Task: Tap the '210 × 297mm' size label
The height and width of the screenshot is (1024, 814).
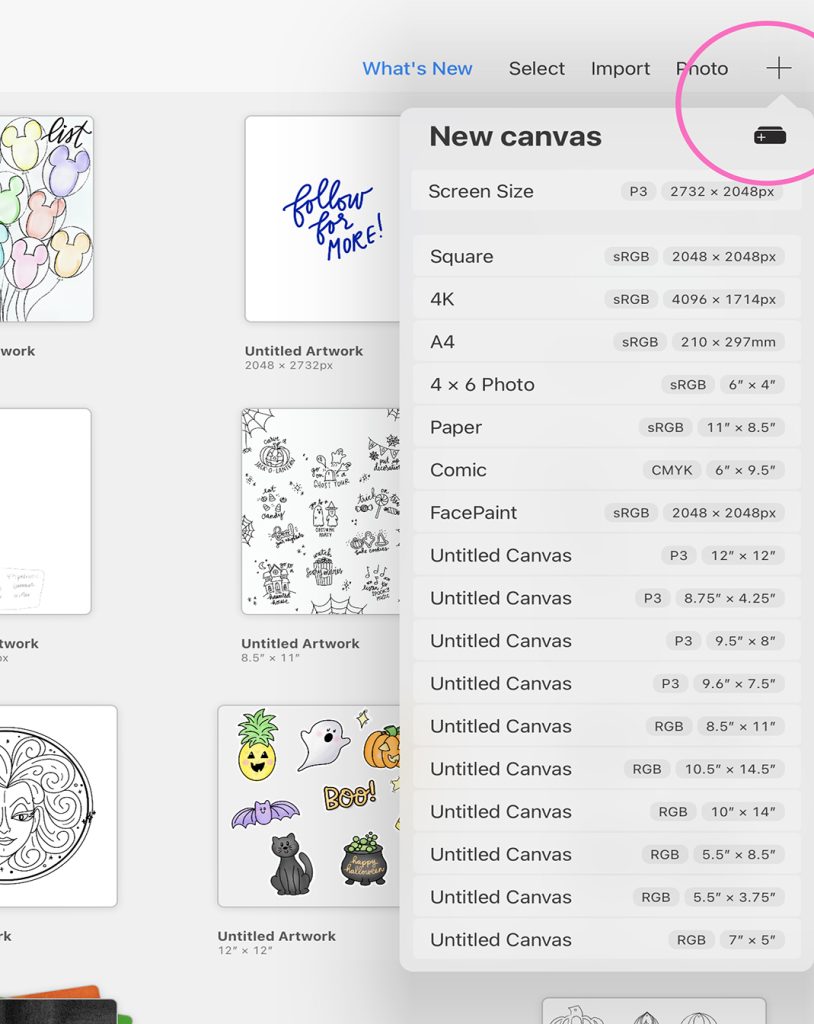Action: 728,342
